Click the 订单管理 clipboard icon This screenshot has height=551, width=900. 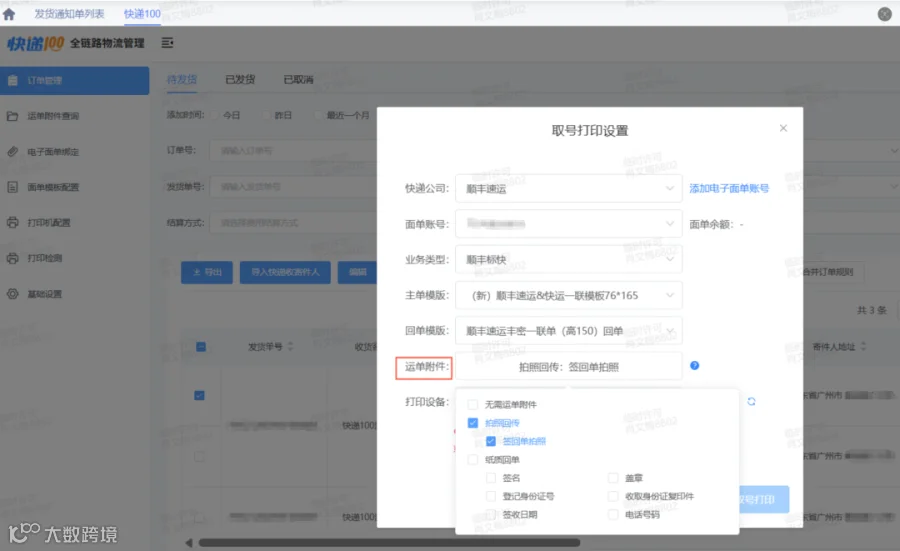click(13, 80)
